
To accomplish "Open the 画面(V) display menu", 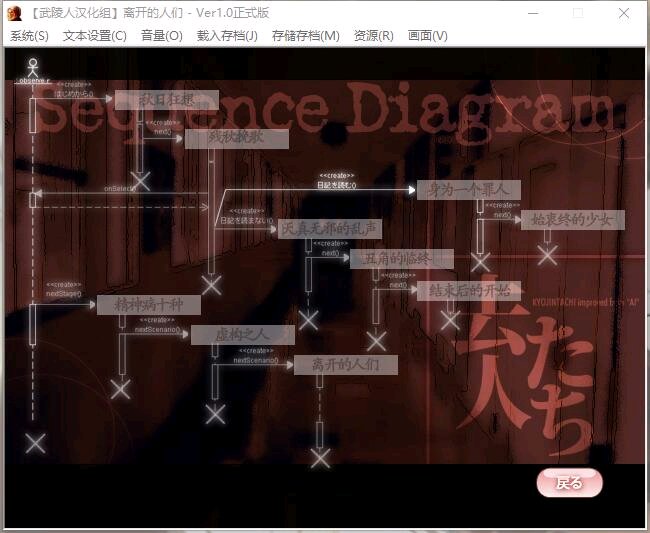I will pos(428,36).
